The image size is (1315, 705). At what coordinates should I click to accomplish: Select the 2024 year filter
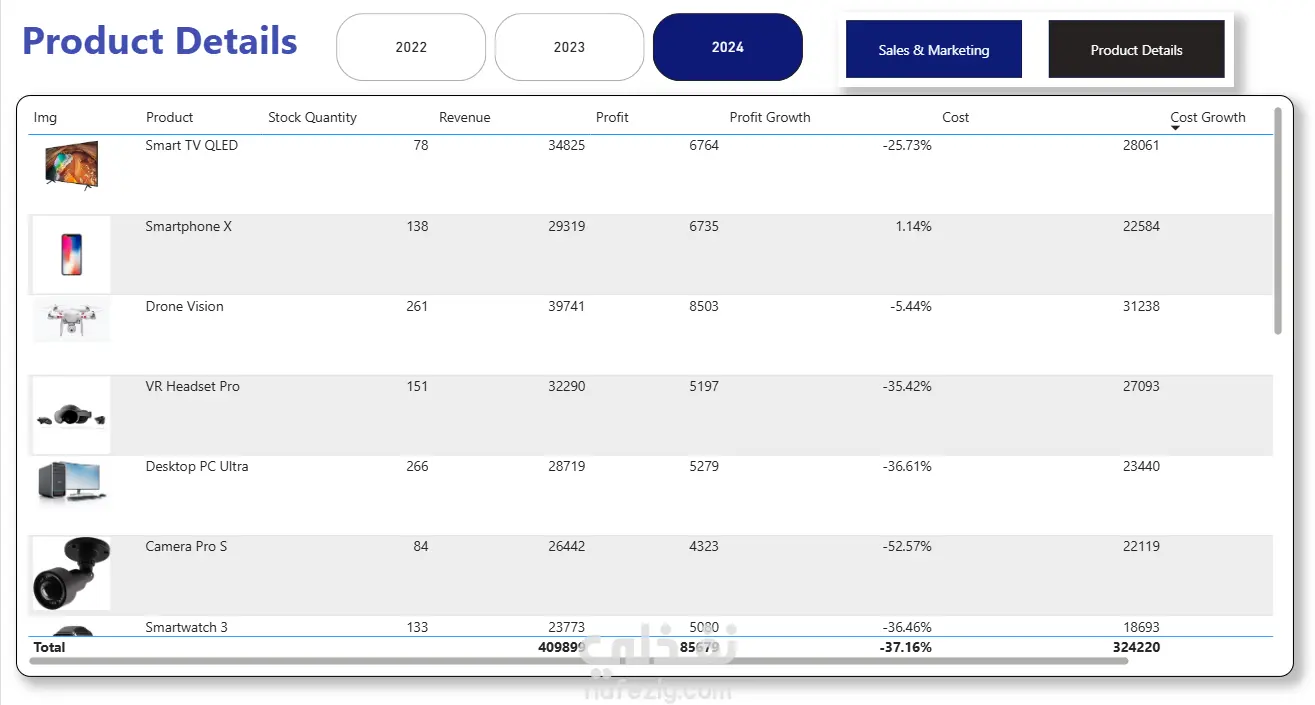pyautogui.click(x=727, y=47)
